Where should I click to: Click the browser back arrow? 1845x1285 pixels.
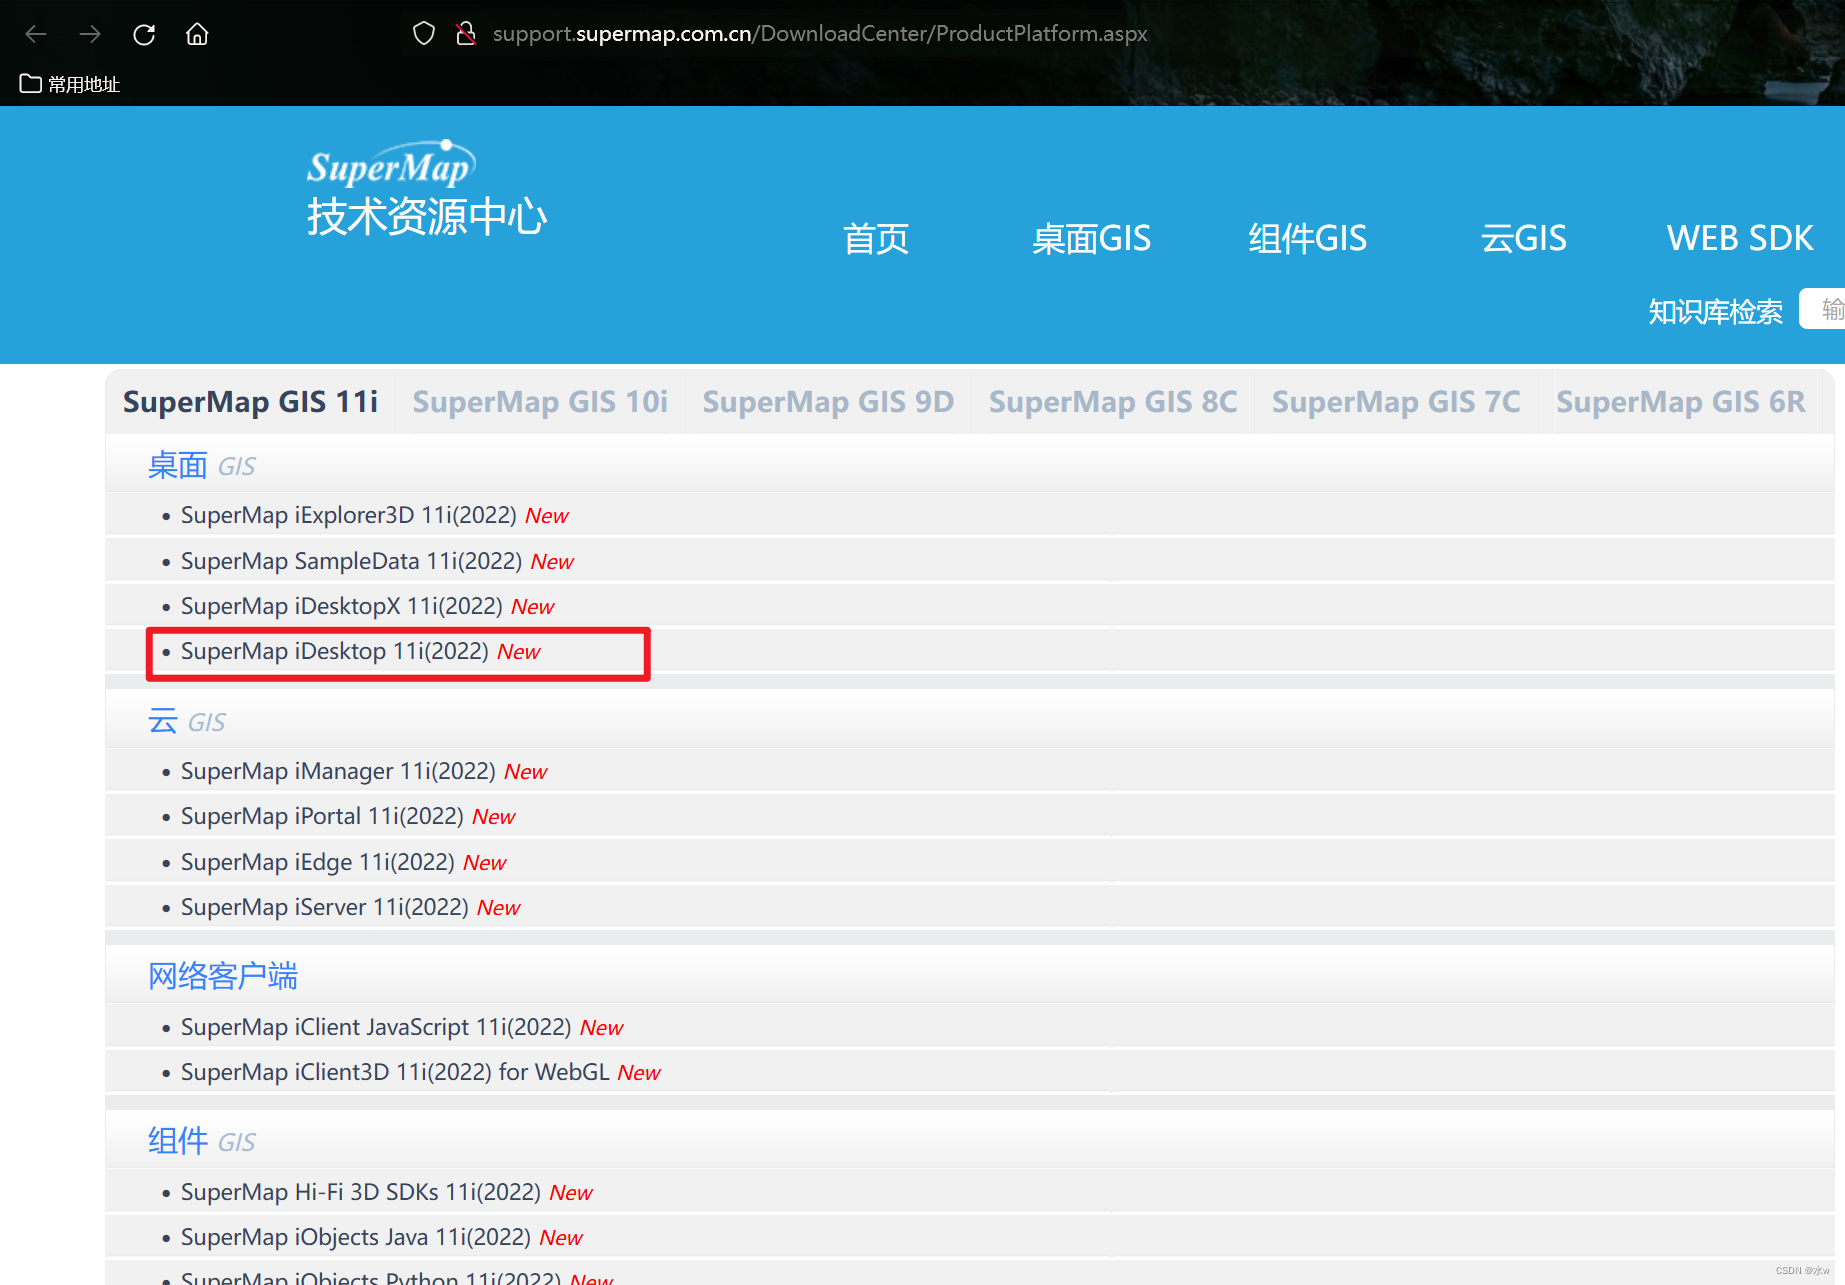[x=36, y=34]
